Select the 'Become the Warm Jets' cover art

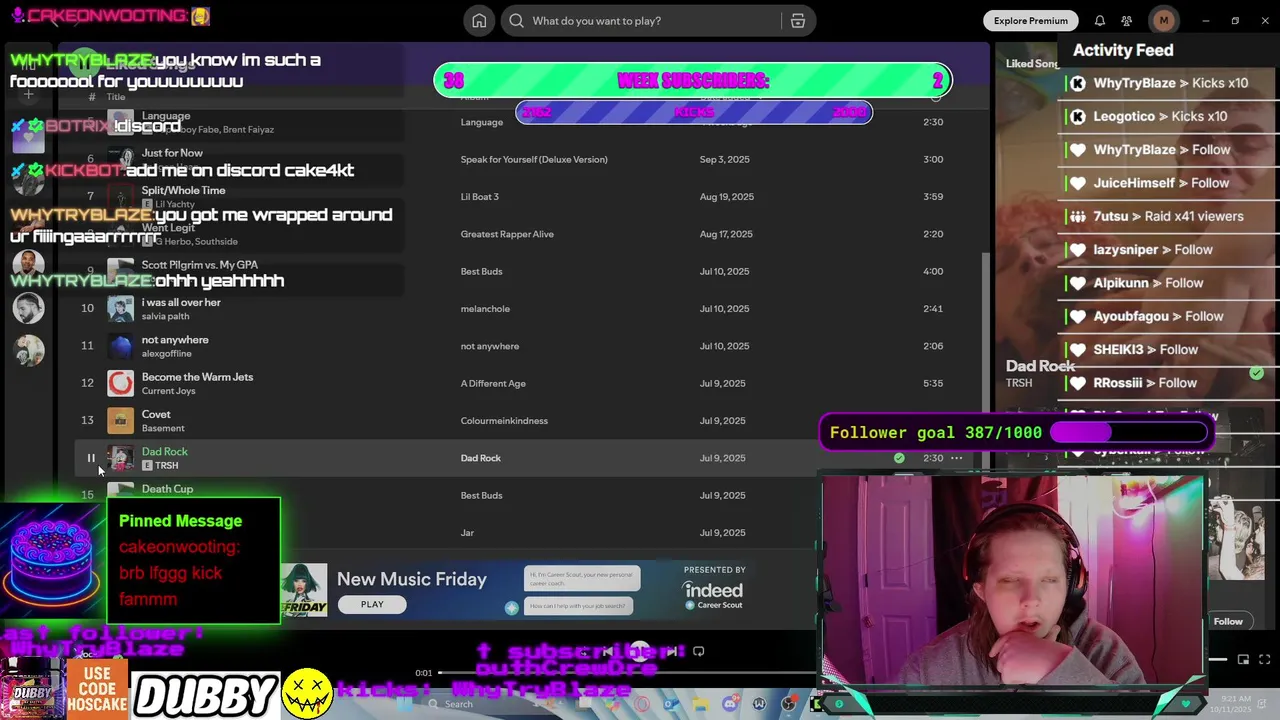coord(120,383)
